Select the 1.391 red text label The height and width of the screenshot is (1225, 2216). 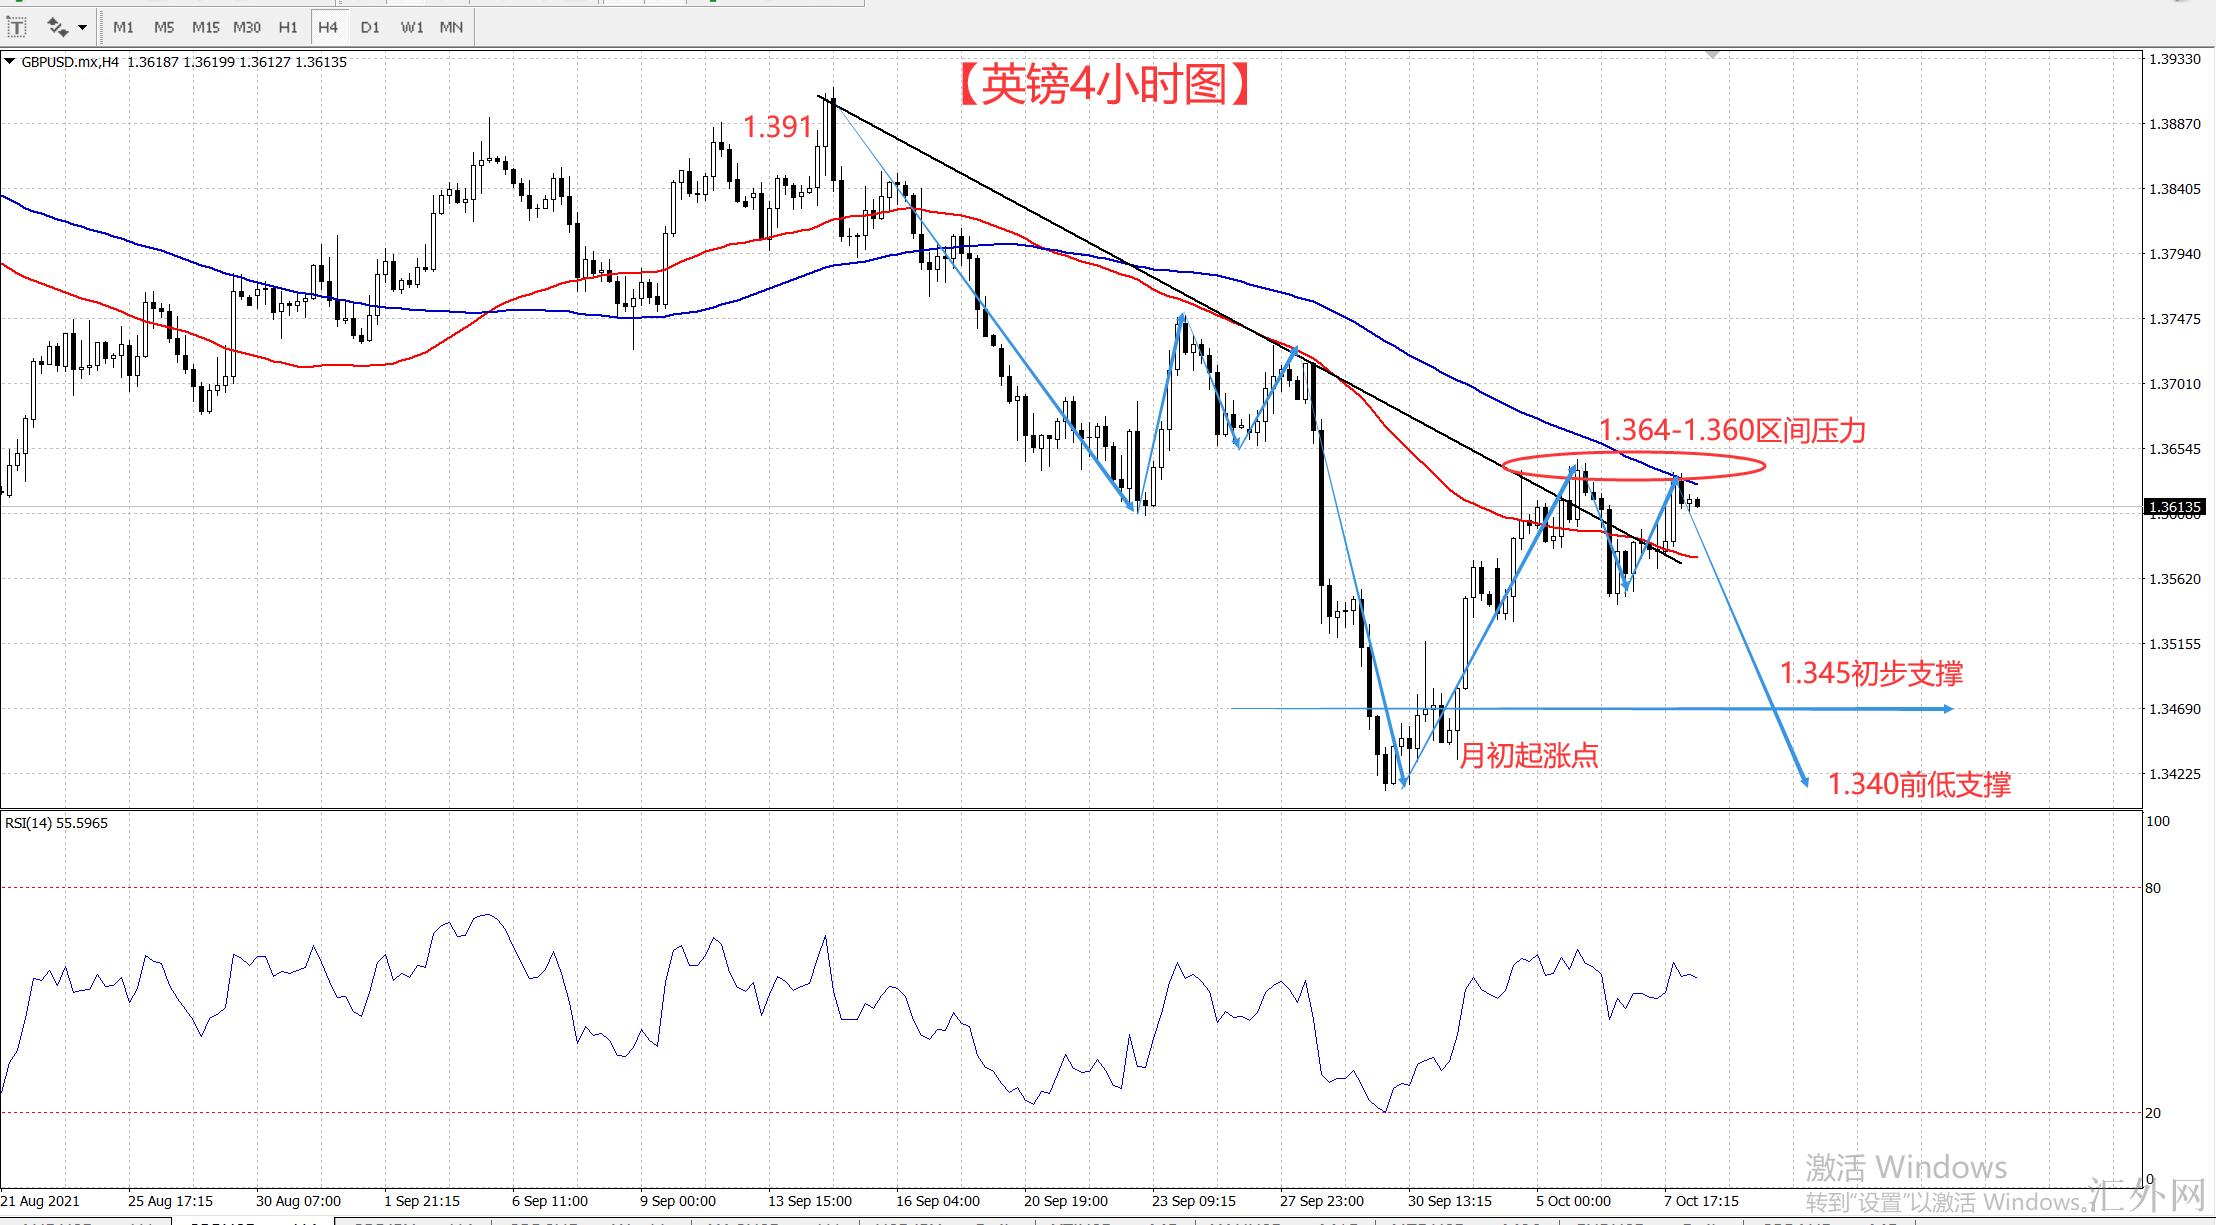click(777, 127)
